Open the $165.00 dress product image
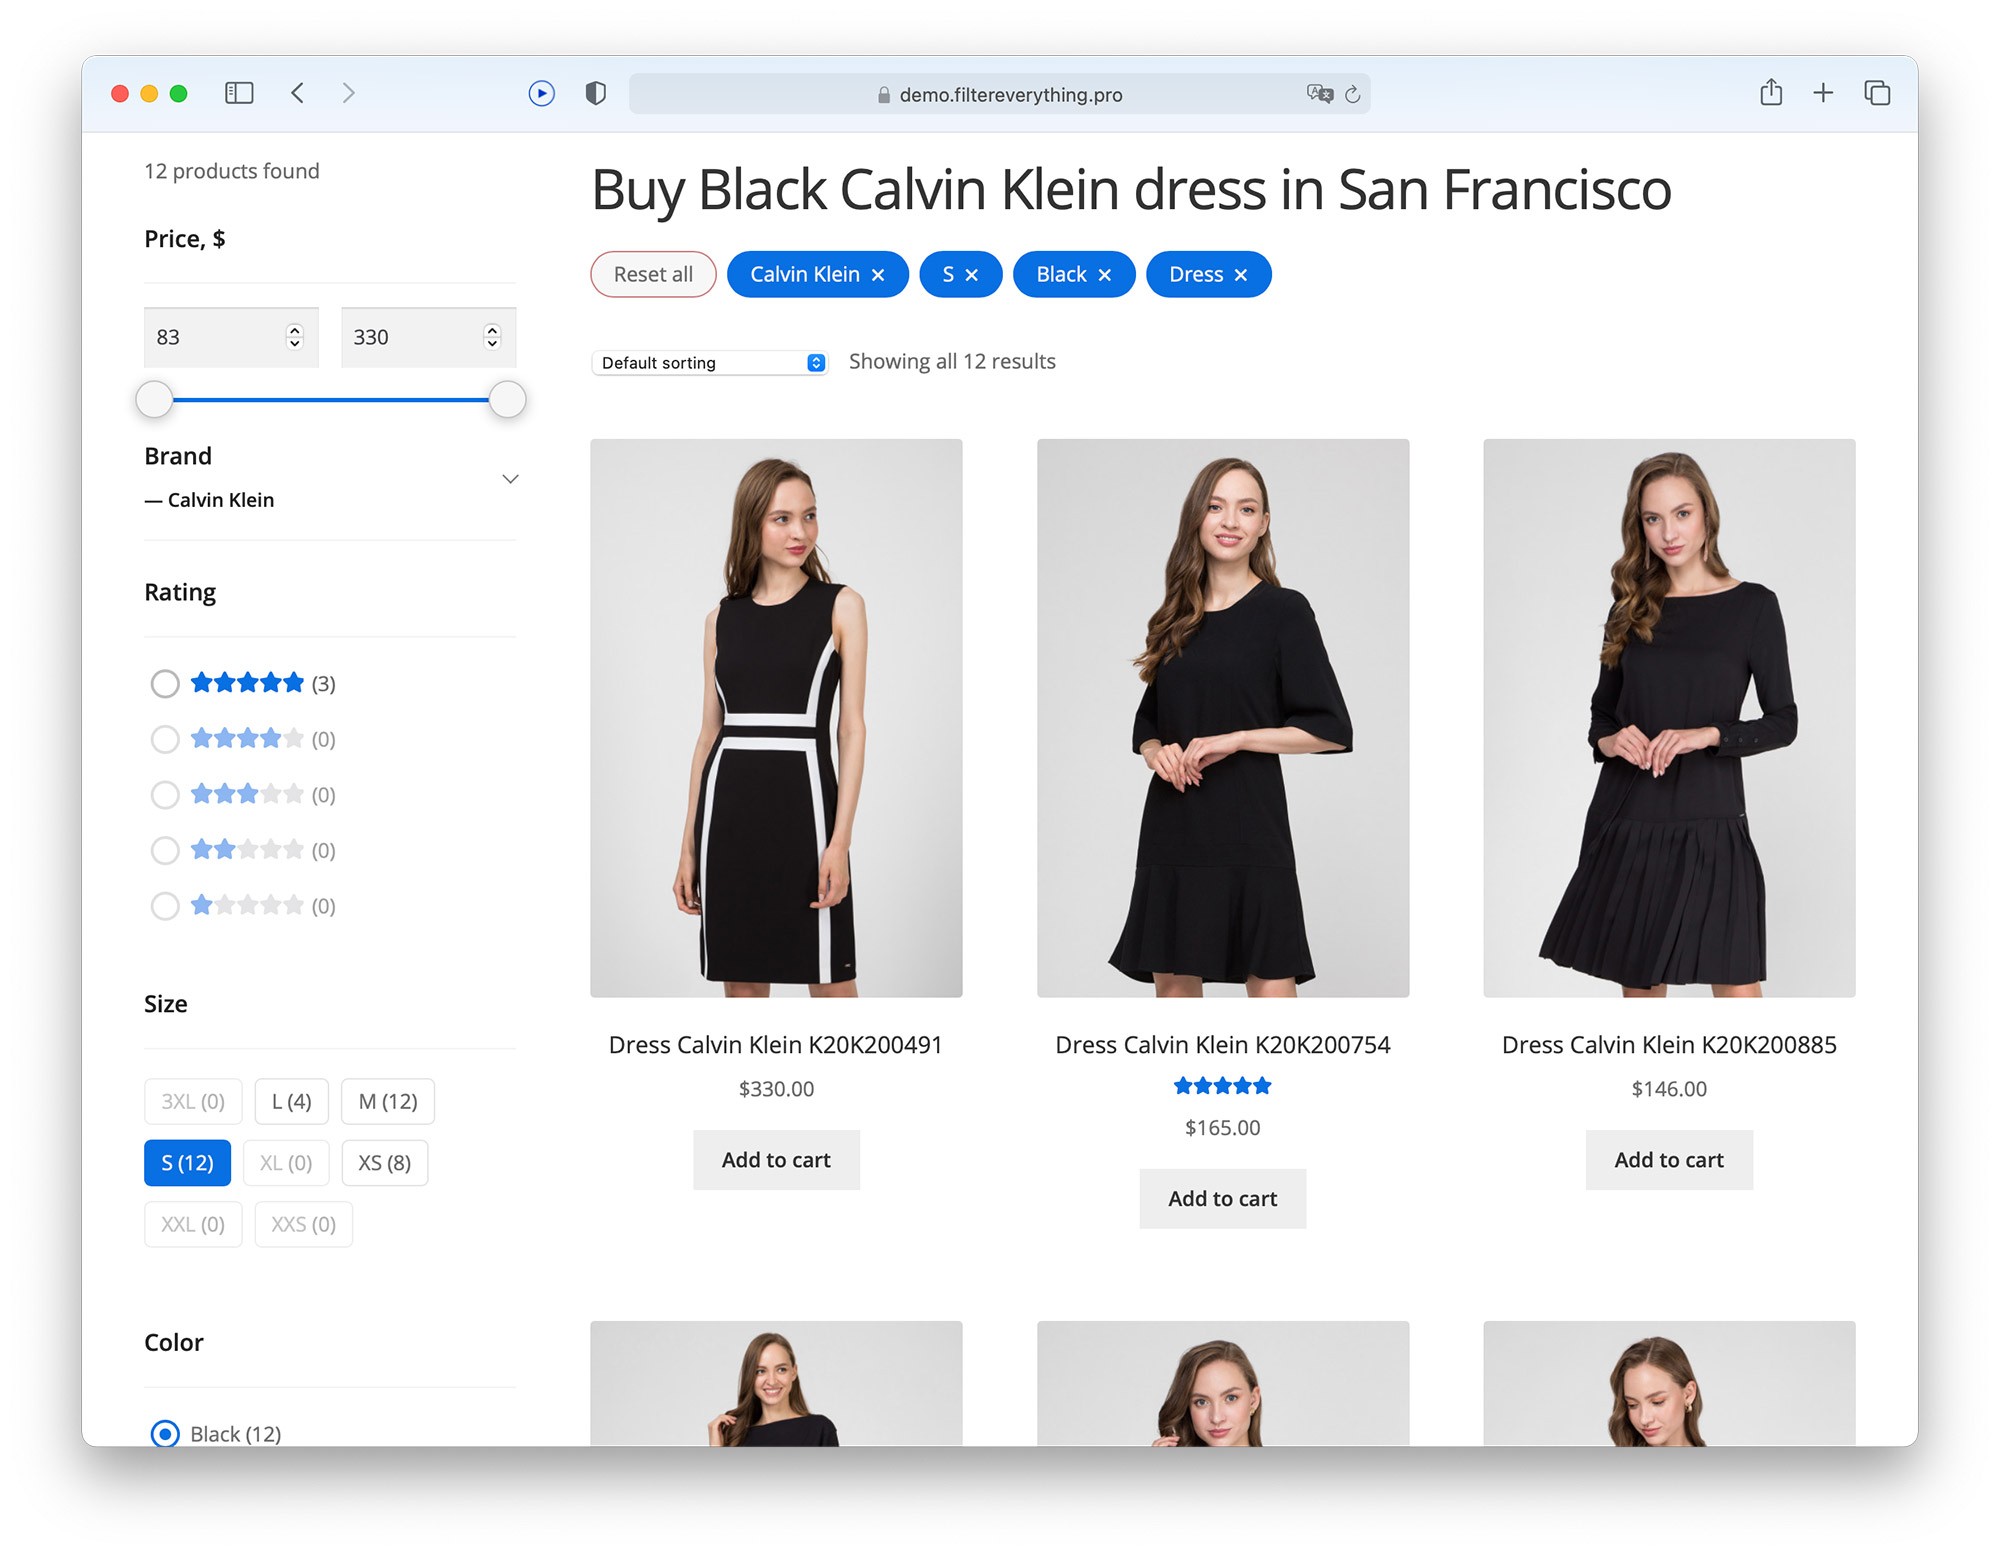 pos(1222,718)
